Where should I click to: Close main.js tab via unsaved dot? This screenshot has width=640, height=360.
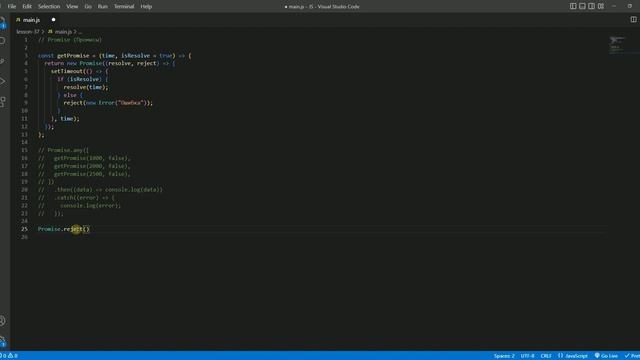point(53,20)
